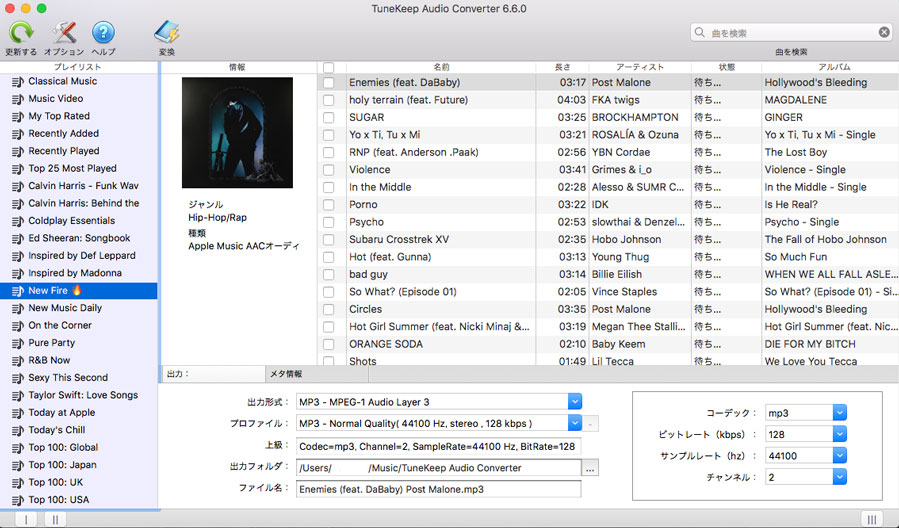Open the profile (プロファイル) dropdown

(575, 423)
